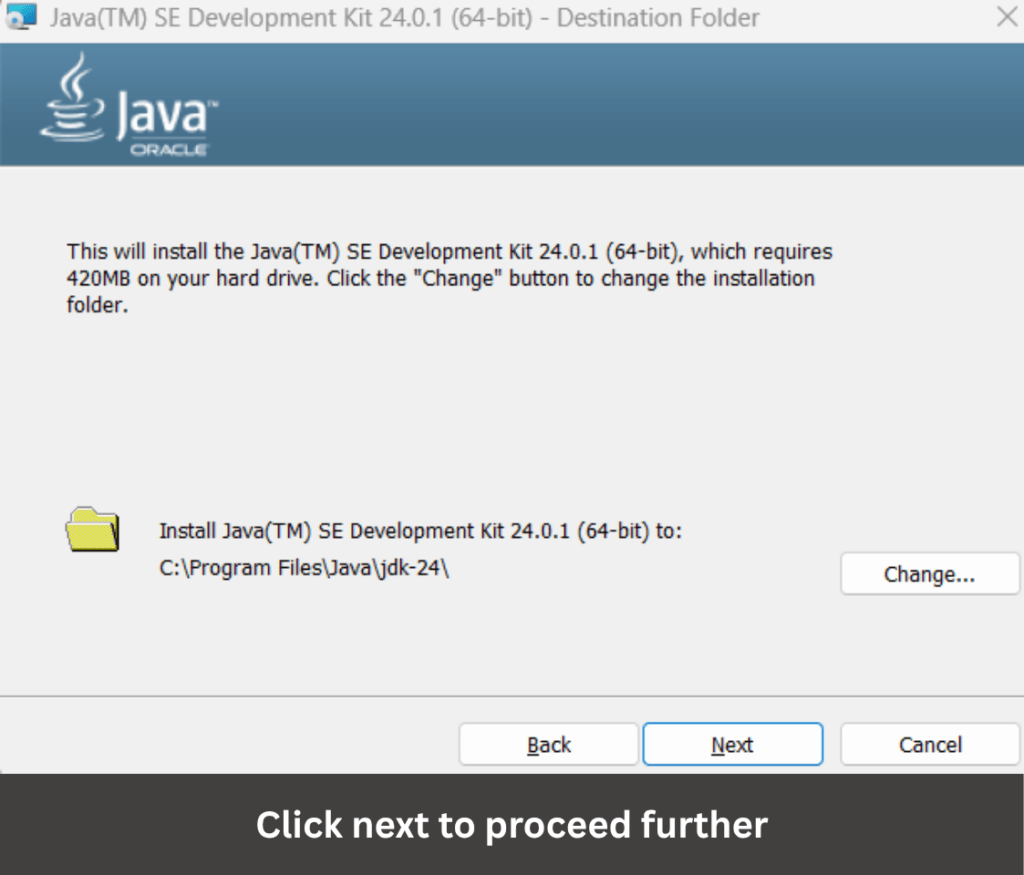Viewport: 1024px width, 875px height.
Task: Click the ORACLE text under the Java logo
Action: [168, 150]
